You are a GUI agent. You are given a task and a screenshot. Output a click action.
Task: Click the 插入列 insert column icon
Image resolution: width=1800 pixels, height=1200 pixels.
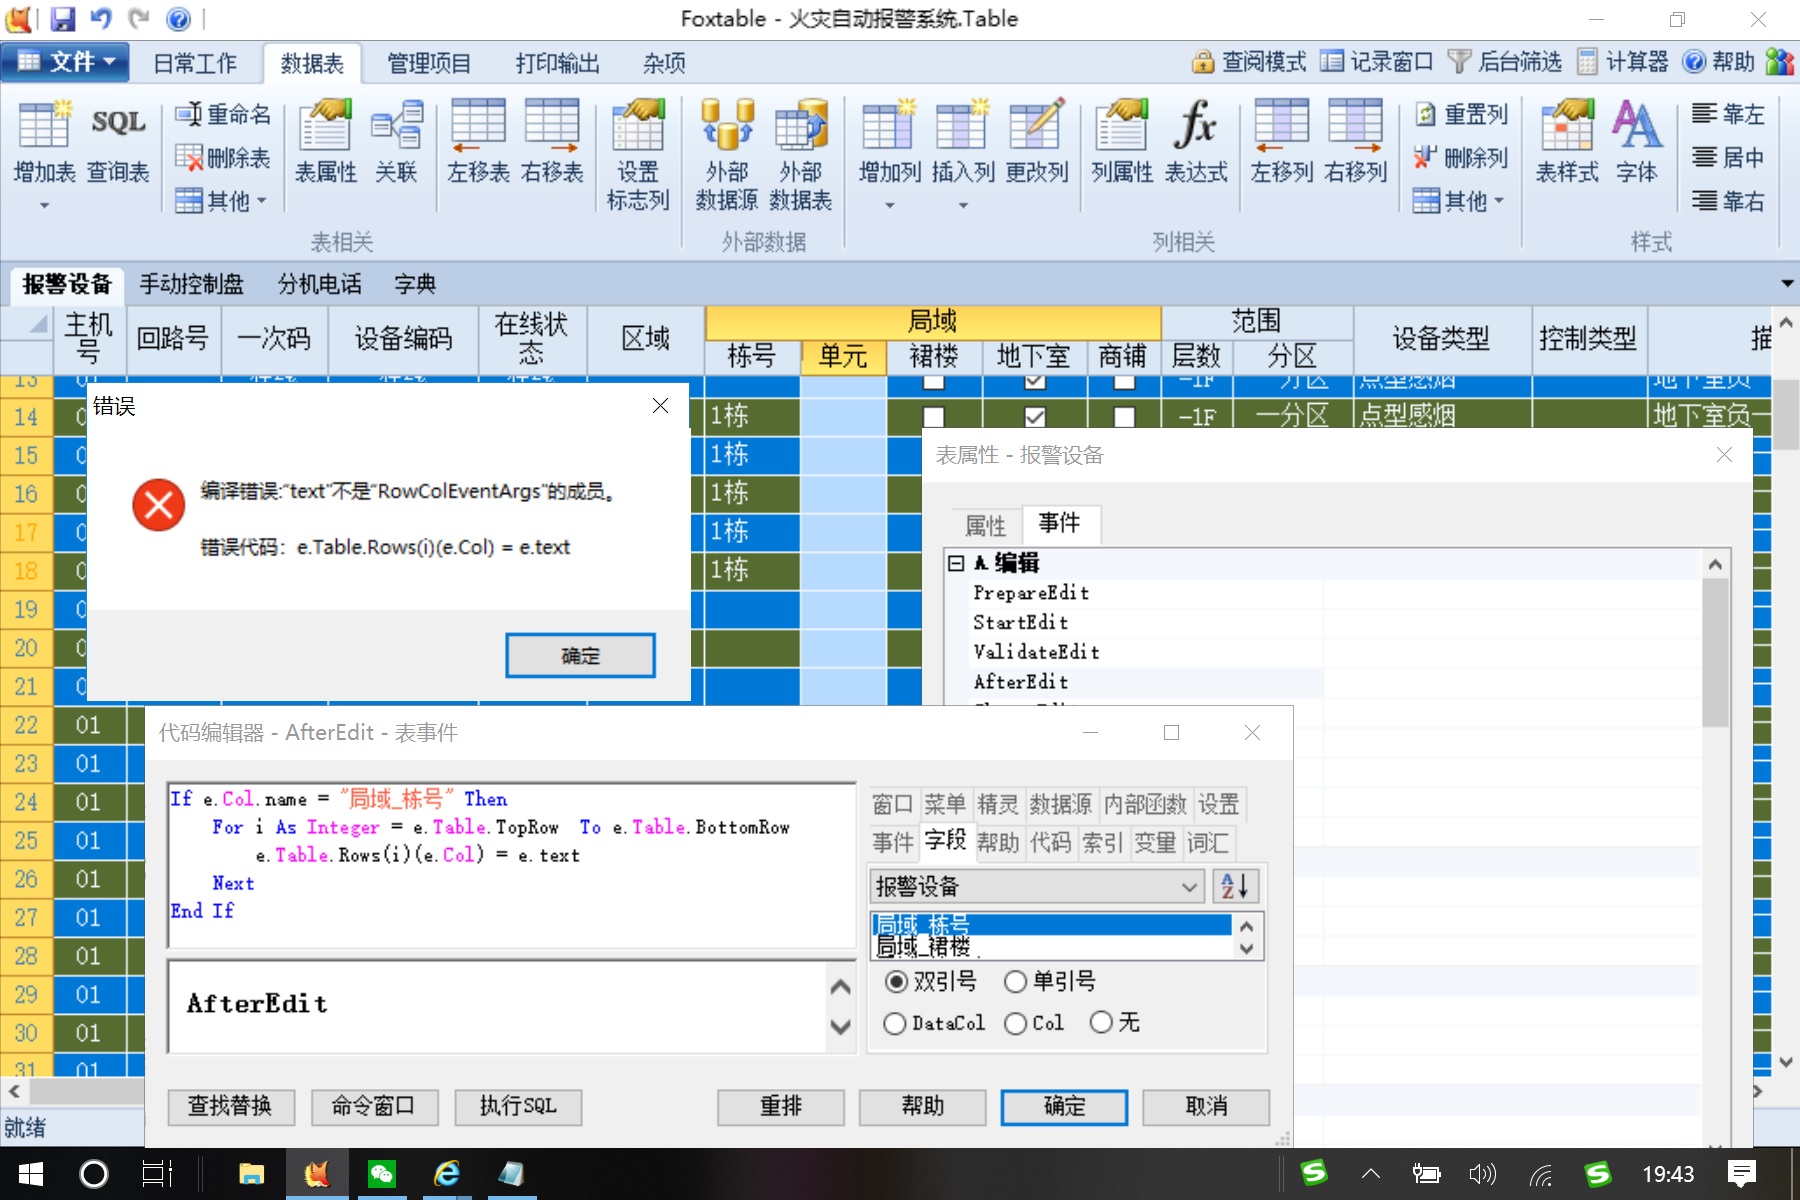963,140
